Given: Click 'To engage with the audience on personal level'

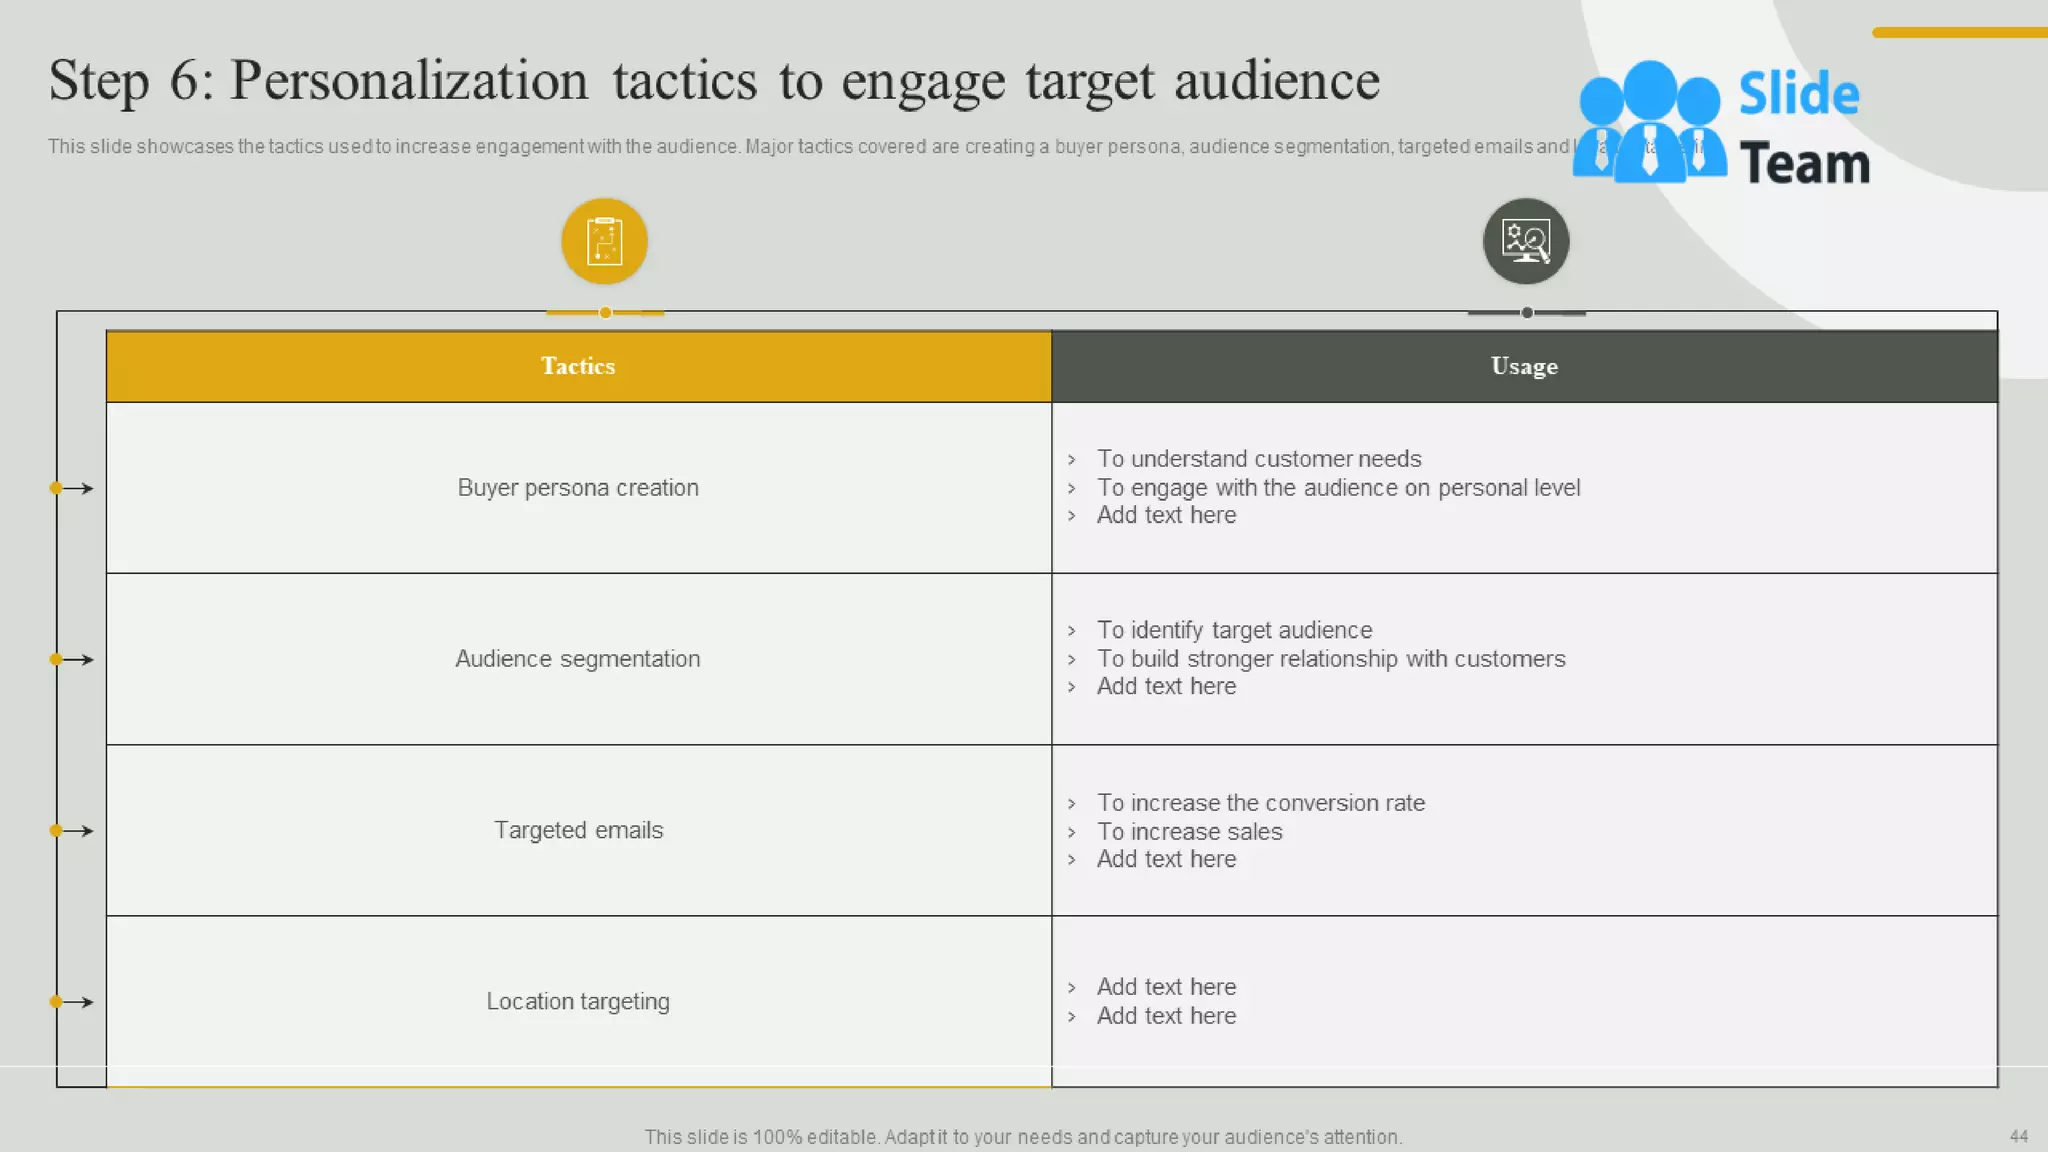Looking at the screenshot, I should tap(1338, 488).
